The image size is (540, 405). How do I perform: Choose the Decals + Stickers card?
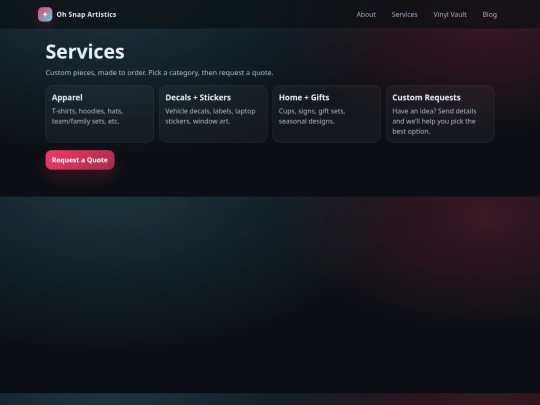[x=213, y=114]
